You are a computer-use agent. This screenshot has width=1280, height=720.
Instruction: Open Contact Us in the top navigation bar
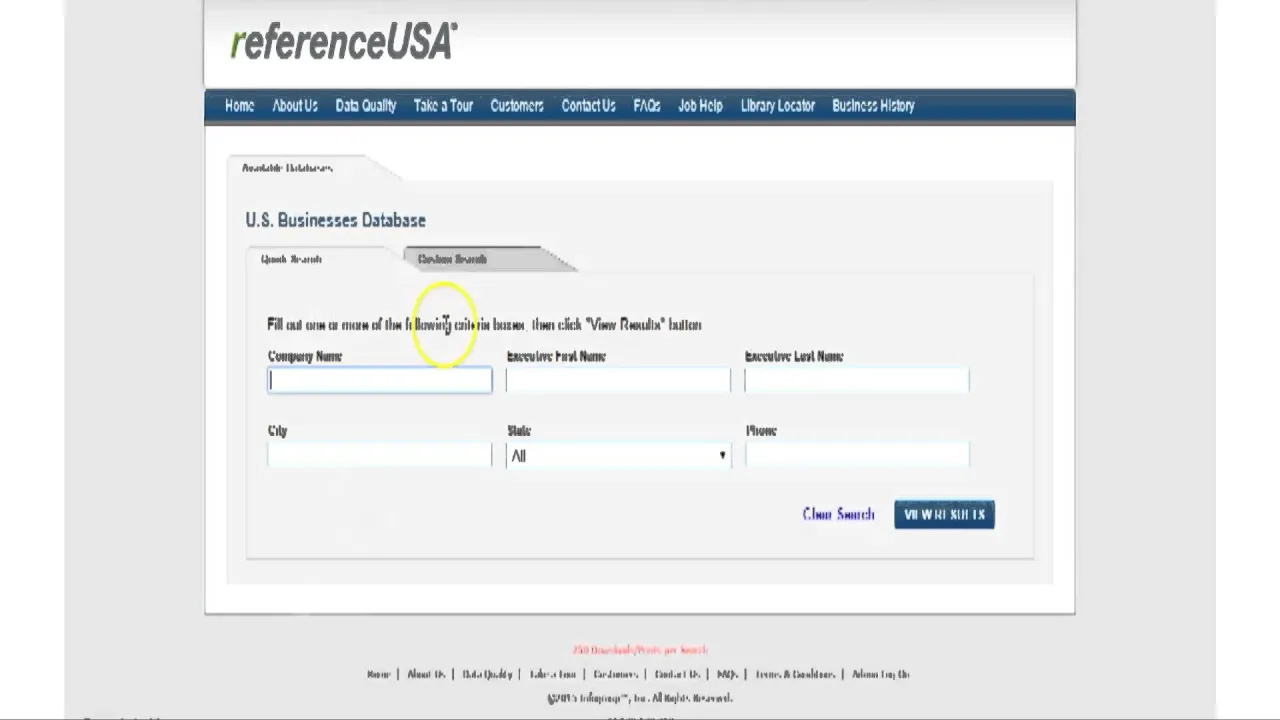pos(588,105)
